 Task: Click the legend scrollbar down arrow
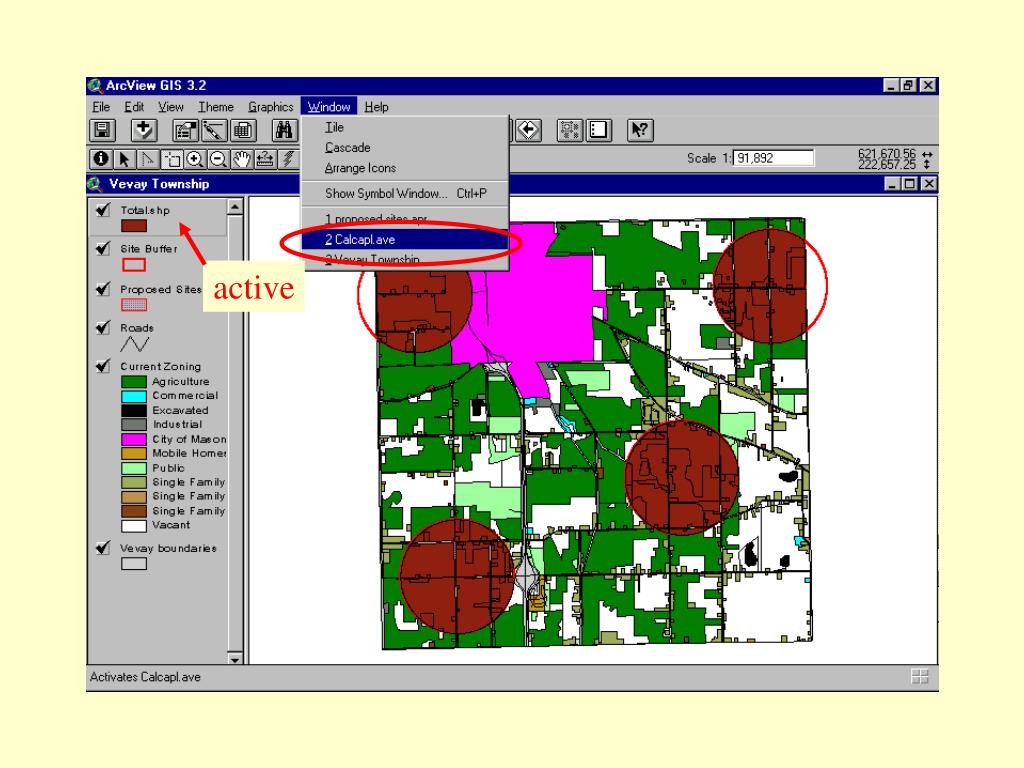235,658
